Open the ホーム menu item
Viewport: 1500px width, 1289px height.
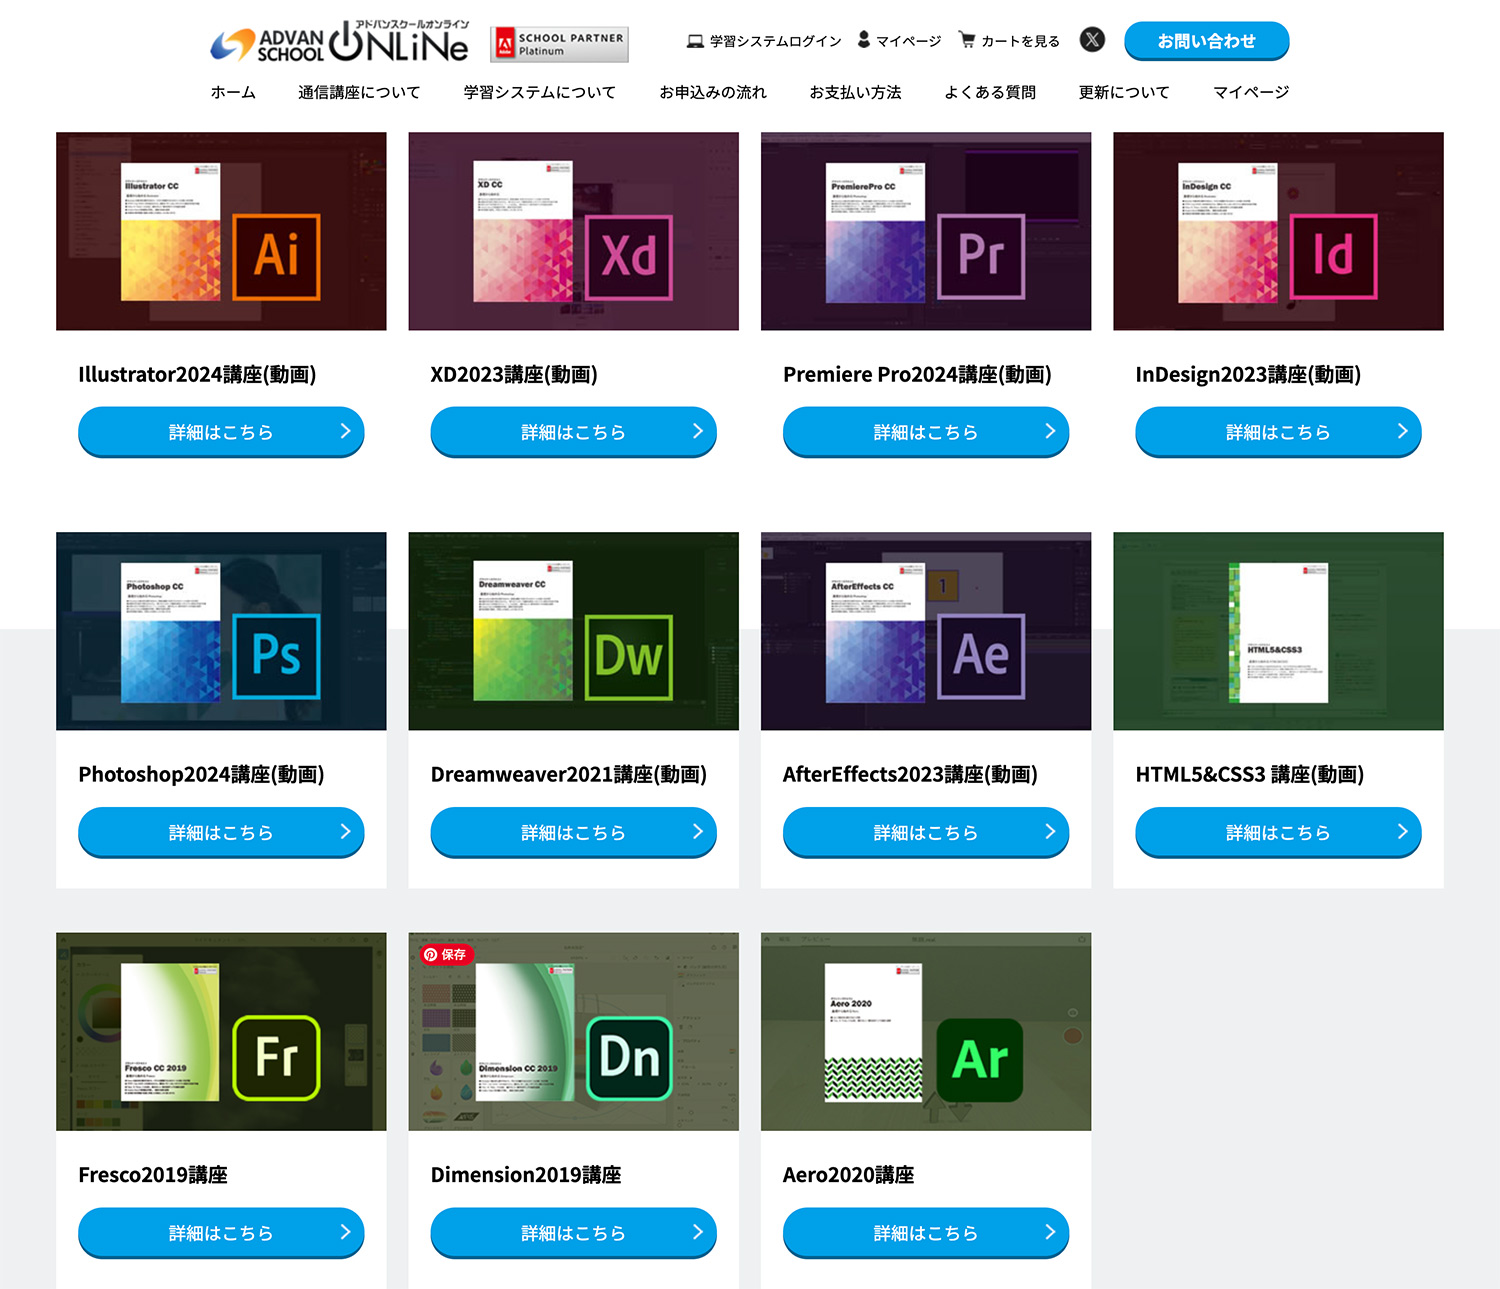tap(233, 92)
